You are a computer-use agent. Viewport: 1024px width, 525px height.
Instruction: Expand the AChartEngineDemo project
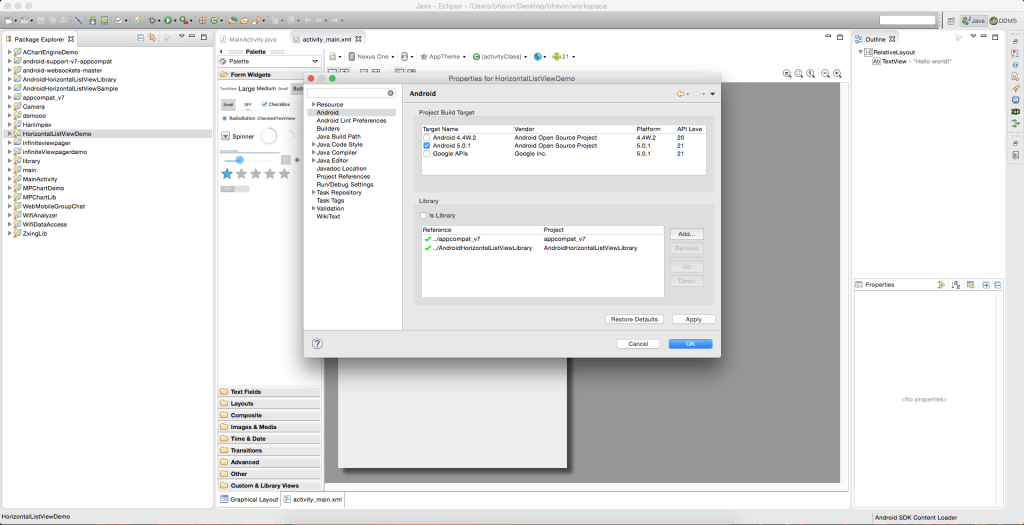(x=9, y=52)
